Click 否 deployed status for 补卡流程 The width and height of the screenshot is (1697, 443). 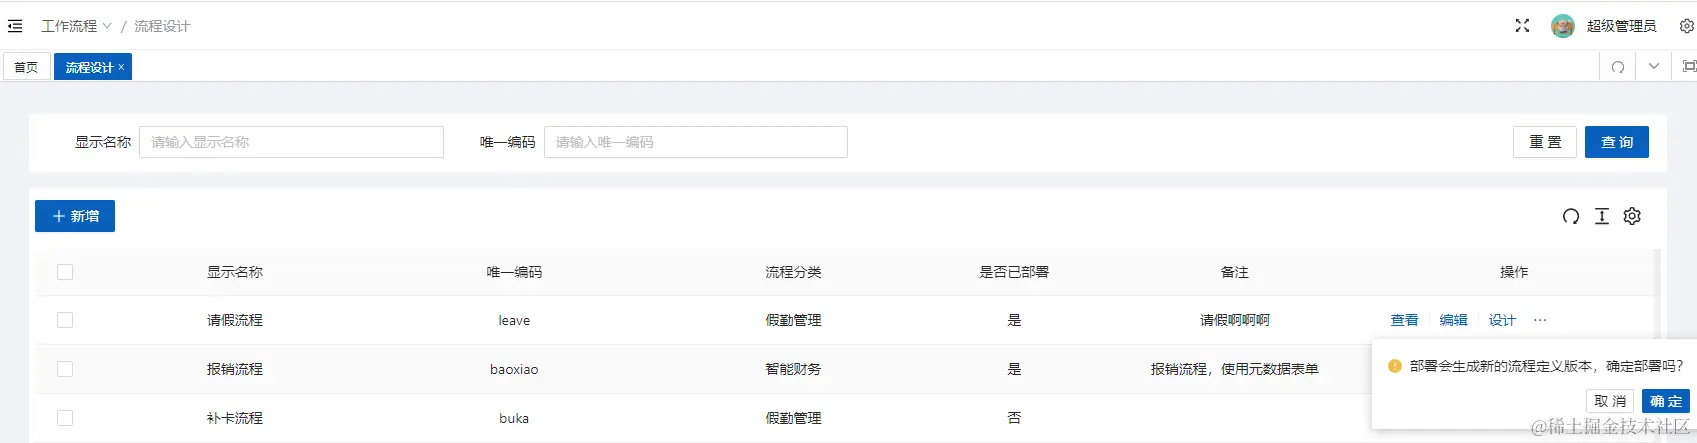(1014, 418)
